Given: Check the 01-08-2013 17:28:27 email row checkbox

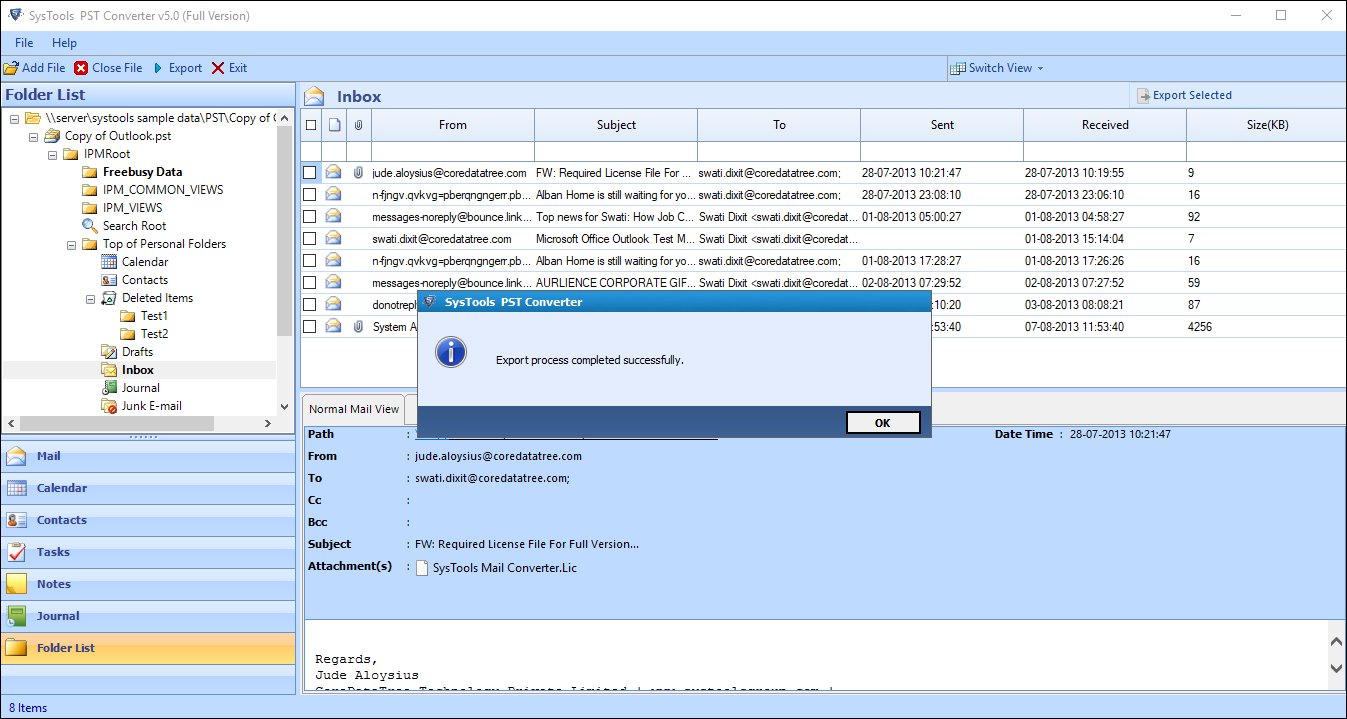Looking at the screenshot, I should coord(310,261).
